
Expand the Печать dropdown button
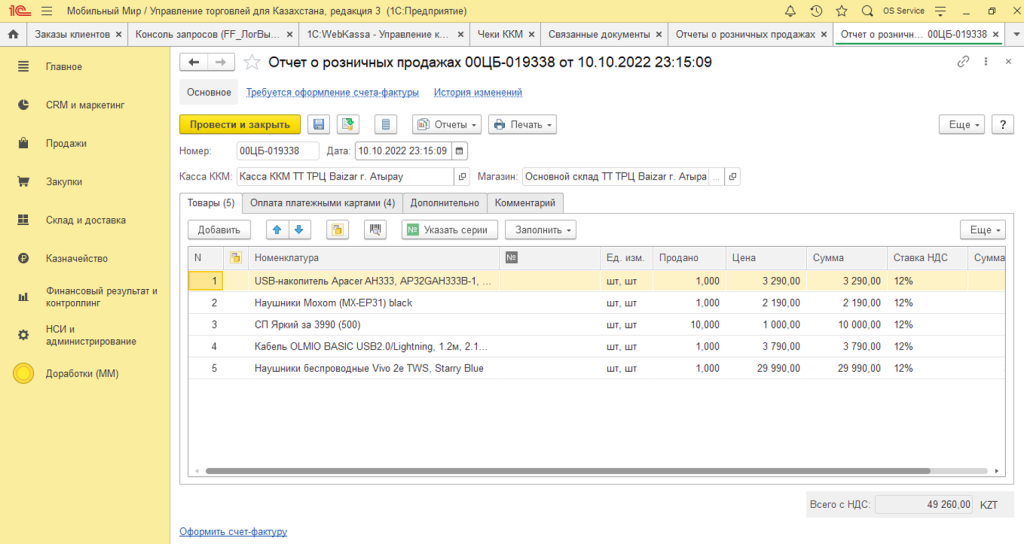tap(522, 124)
